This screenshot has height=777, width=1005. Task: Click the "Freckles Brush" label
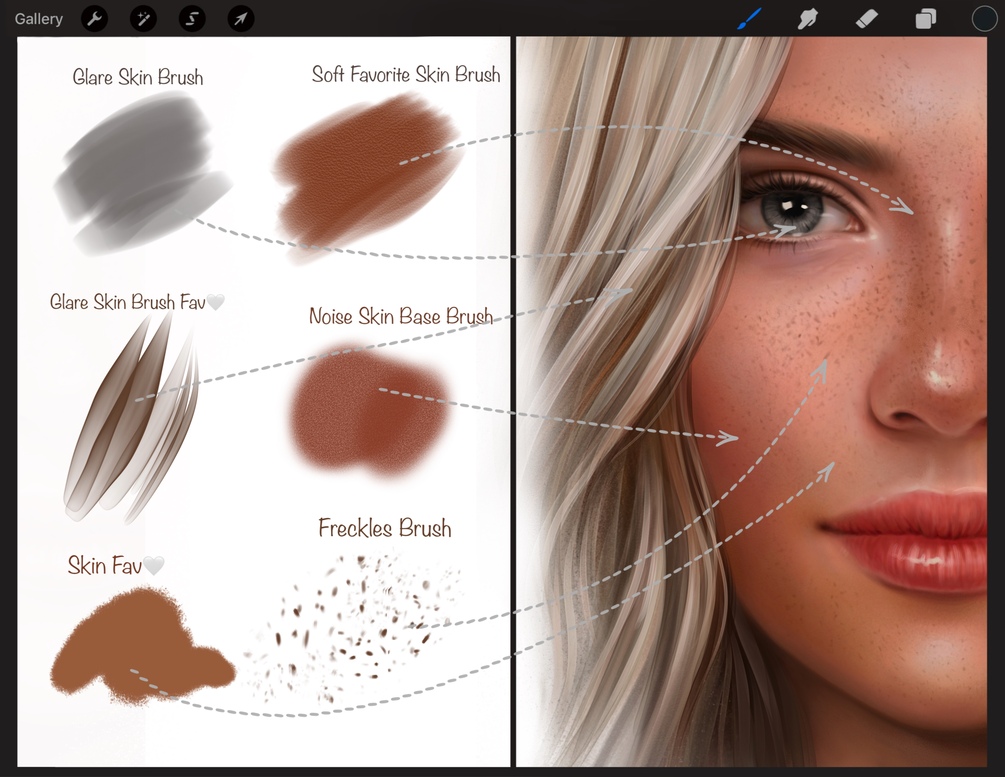(385, 528)
